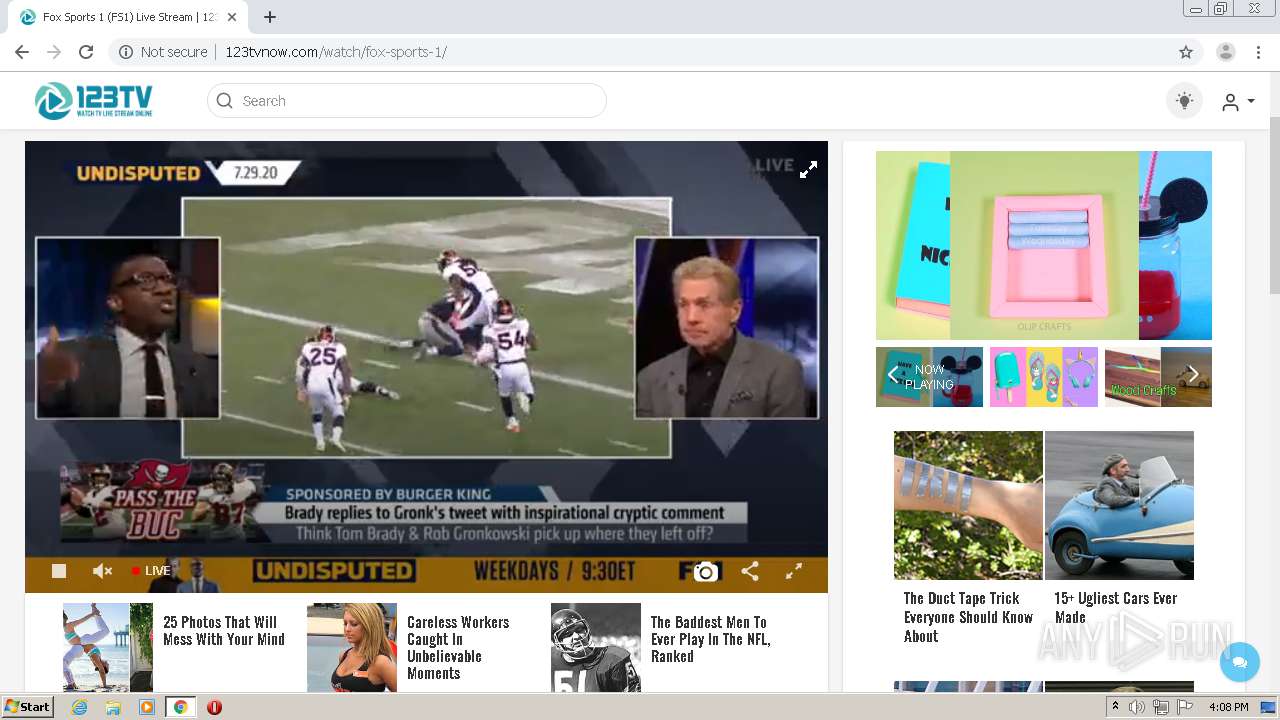Expand video with top-right fullscreen arrows

(808, 170)
